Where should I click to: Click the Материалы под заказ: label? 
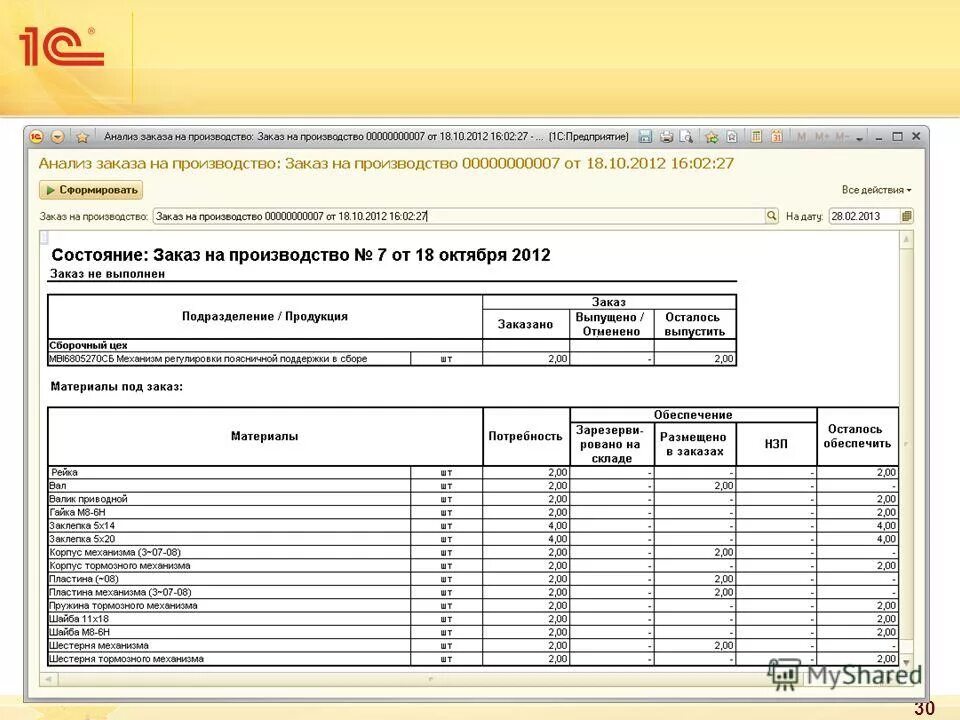click(x=116, y=386)
